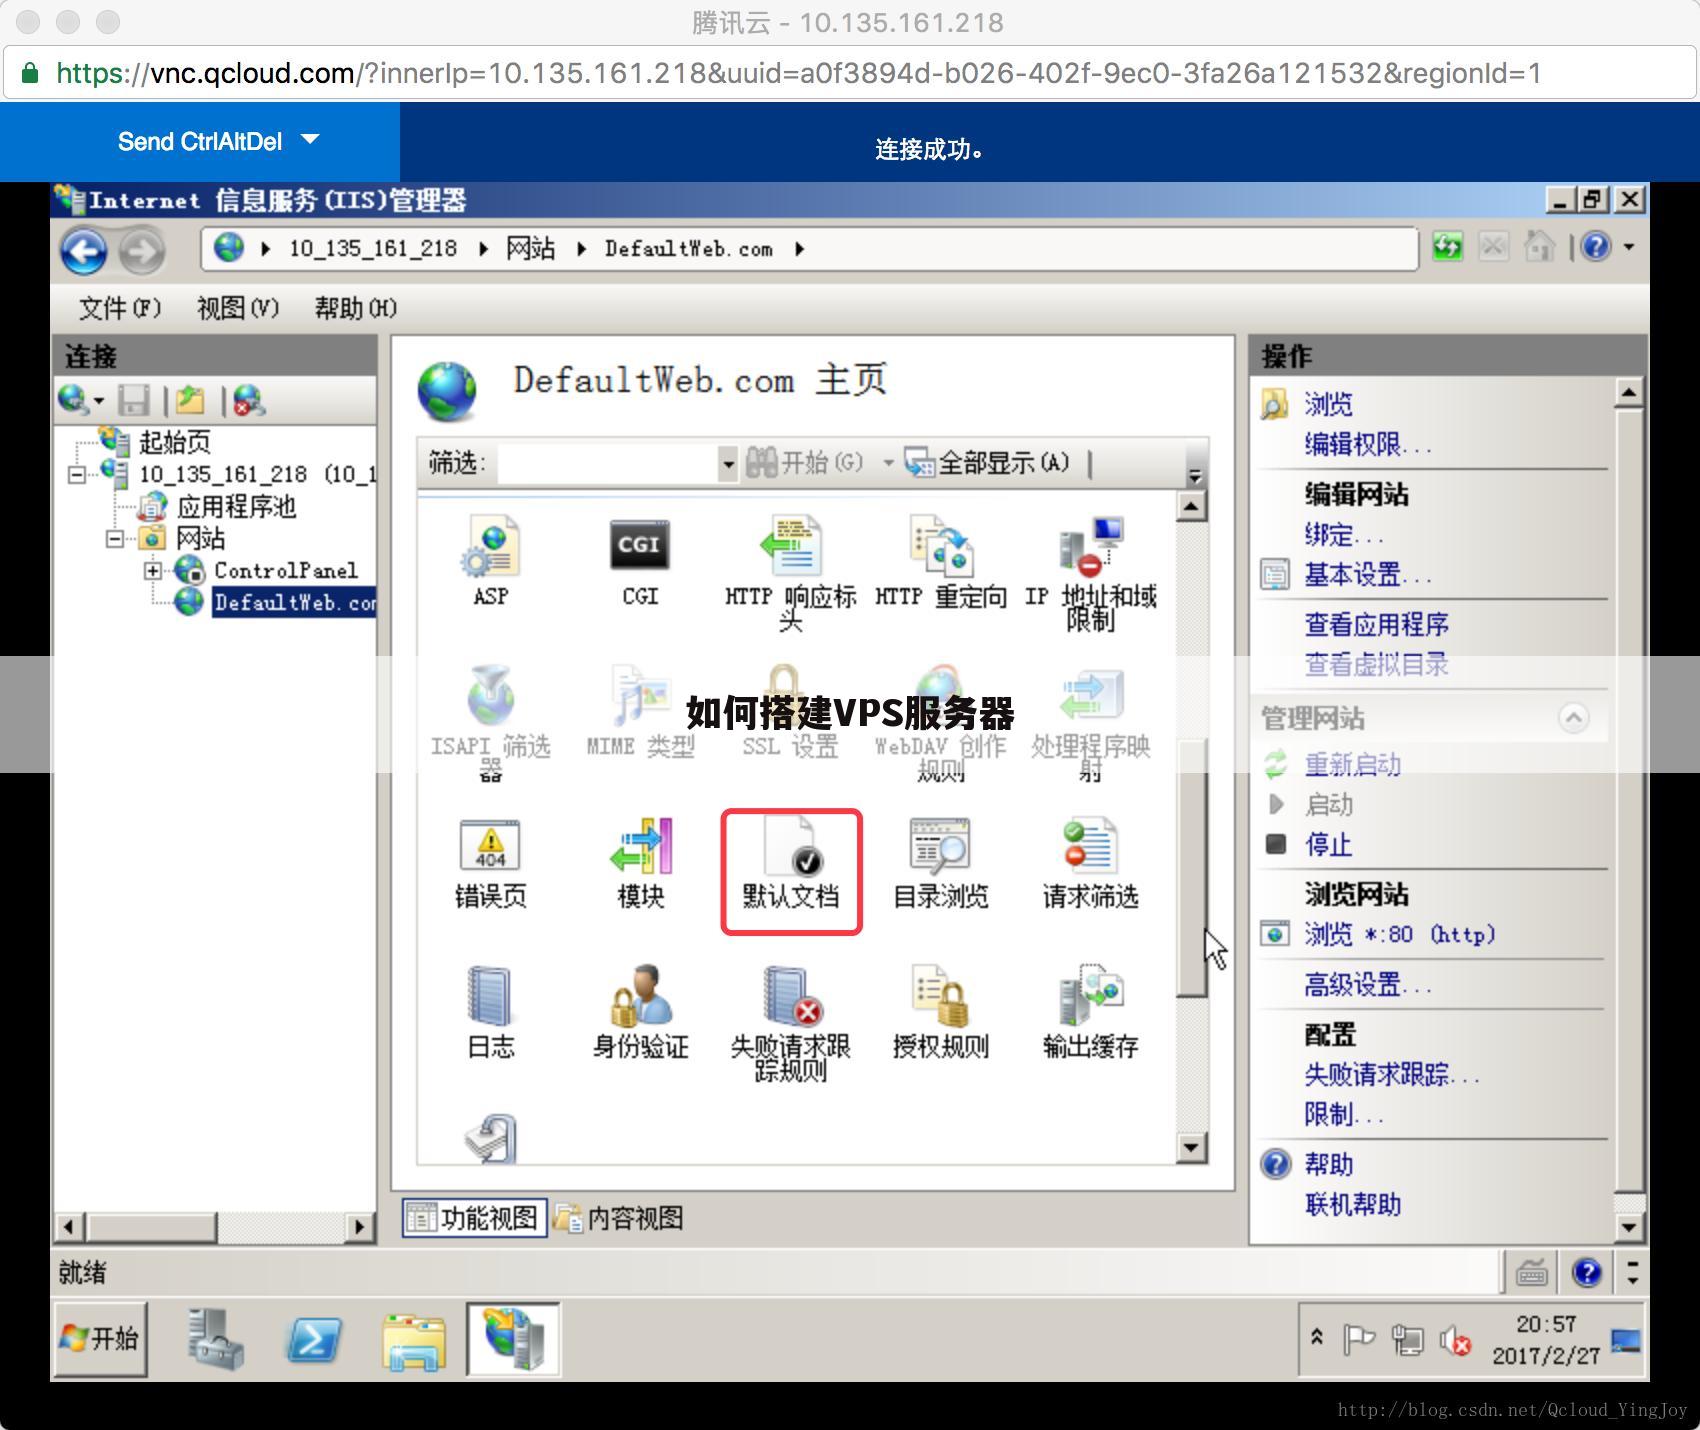Expand the ControlPanel tree node

click(x=151, y=570)
